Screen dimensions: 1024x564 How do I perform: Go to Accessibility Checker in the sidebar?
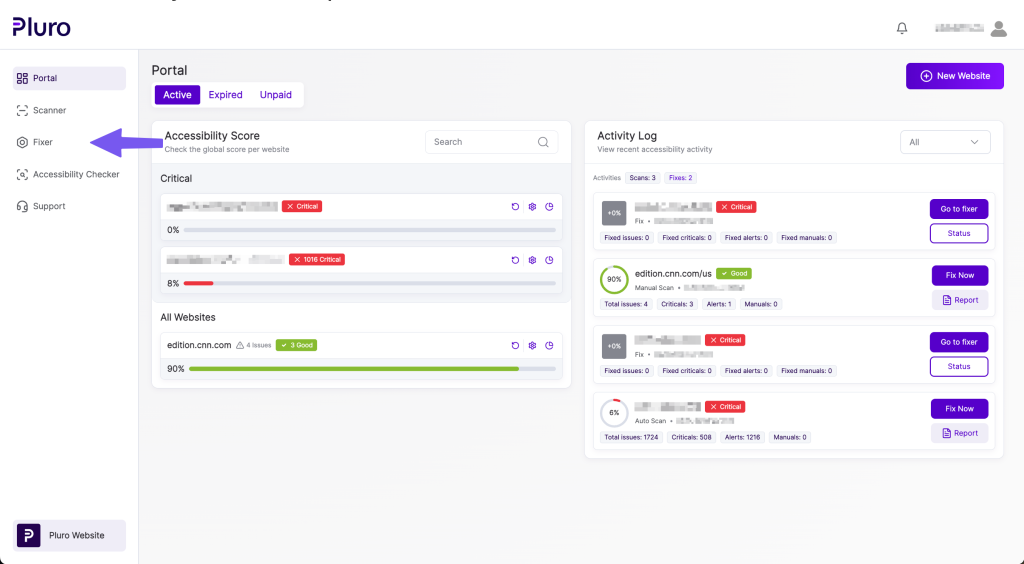point(75,174)
